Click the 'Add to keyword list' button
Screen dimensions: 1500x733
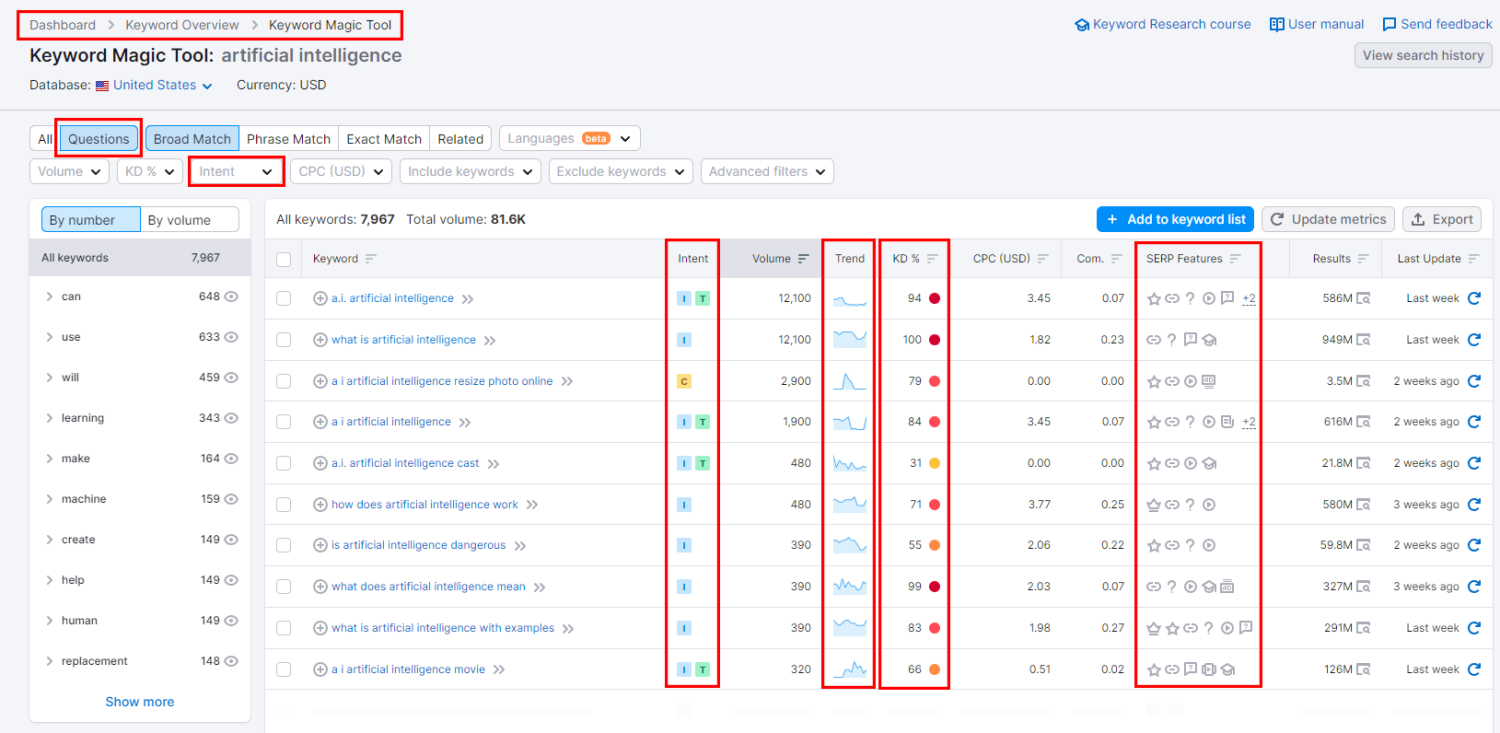(x=1175, y=219)
